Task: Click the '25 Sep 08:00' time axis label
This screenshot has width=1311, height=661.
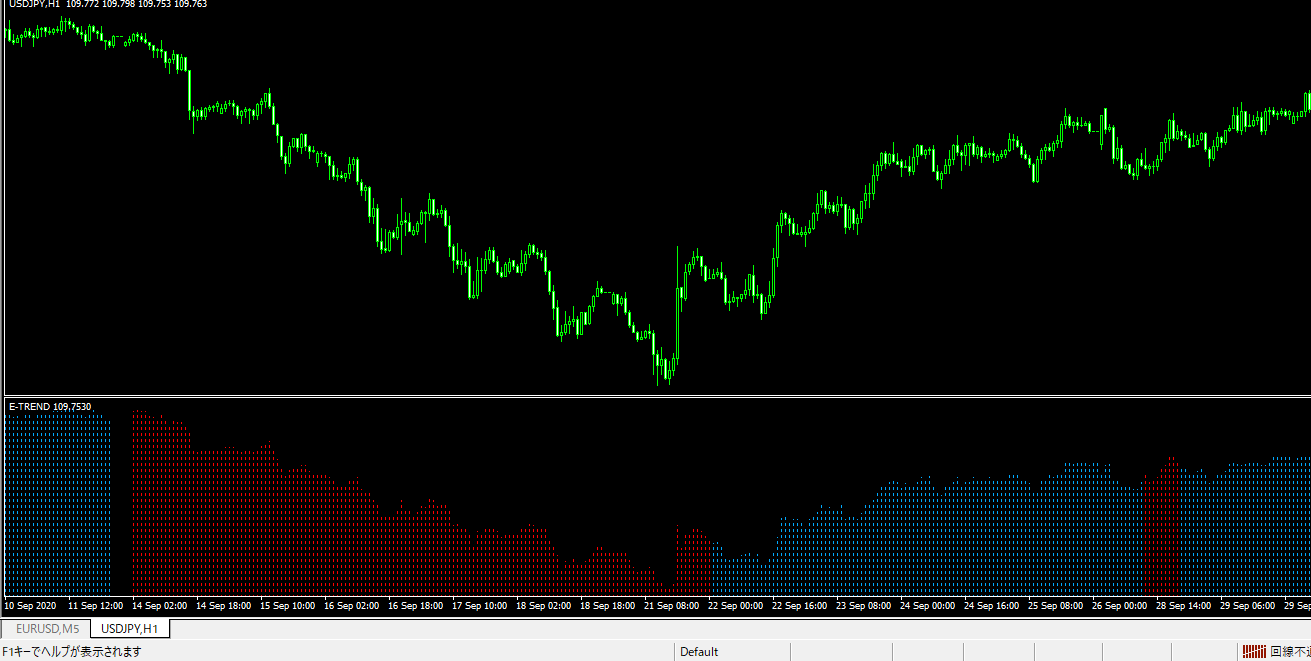Action: 1055,606
